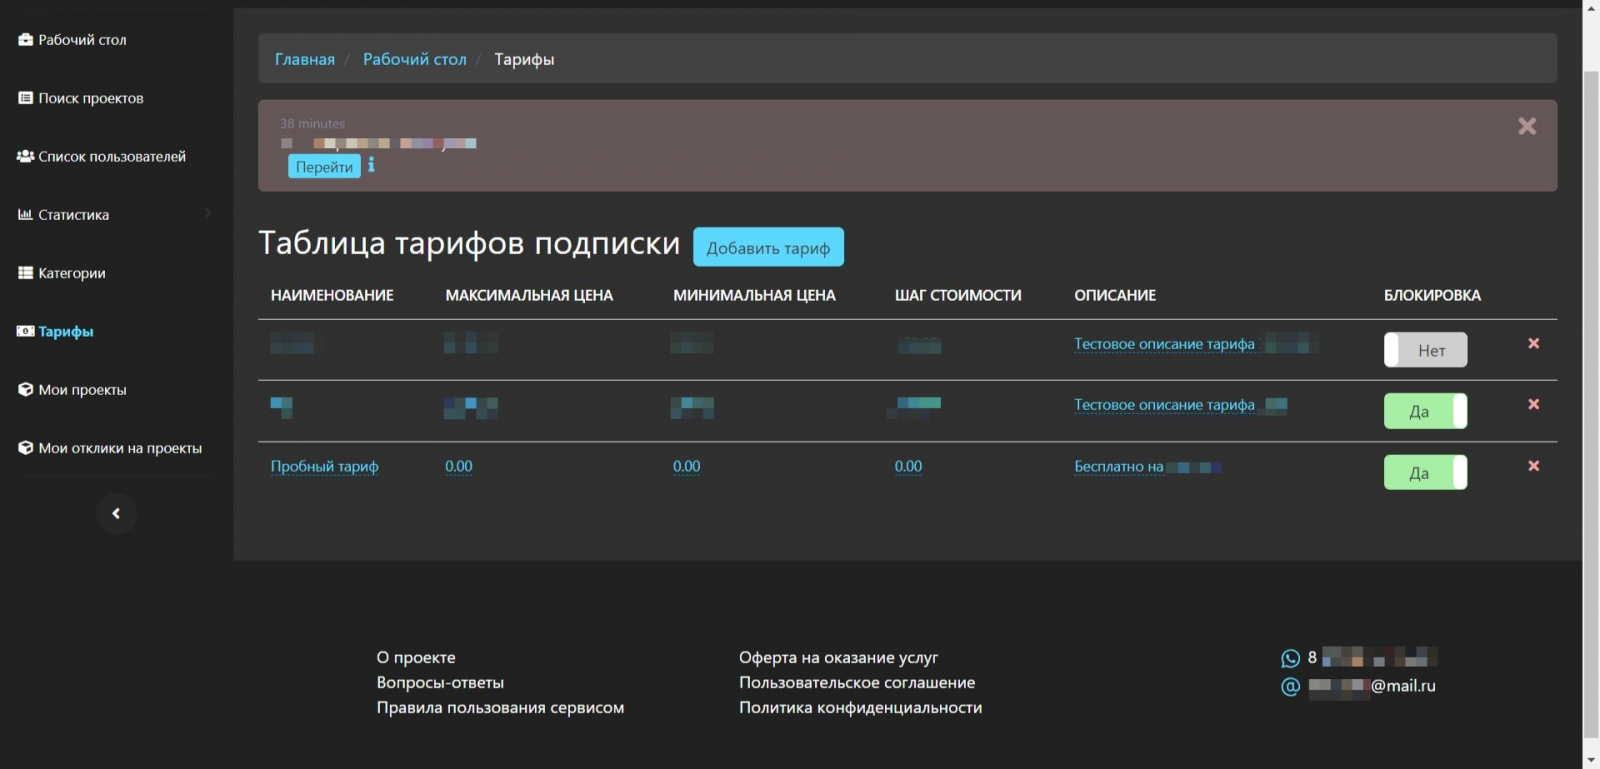
Task: Click the red X in the first tariff row
Action: [1533, 344]
